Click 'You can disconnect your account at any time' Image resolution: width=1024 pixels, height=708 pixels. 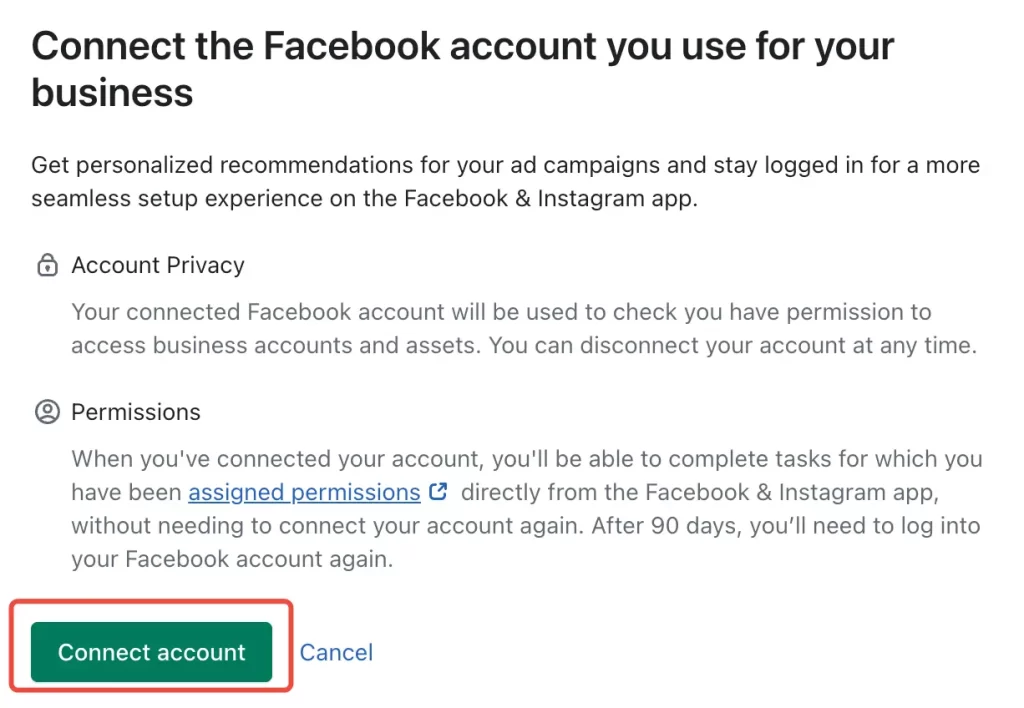coord(733,346)
